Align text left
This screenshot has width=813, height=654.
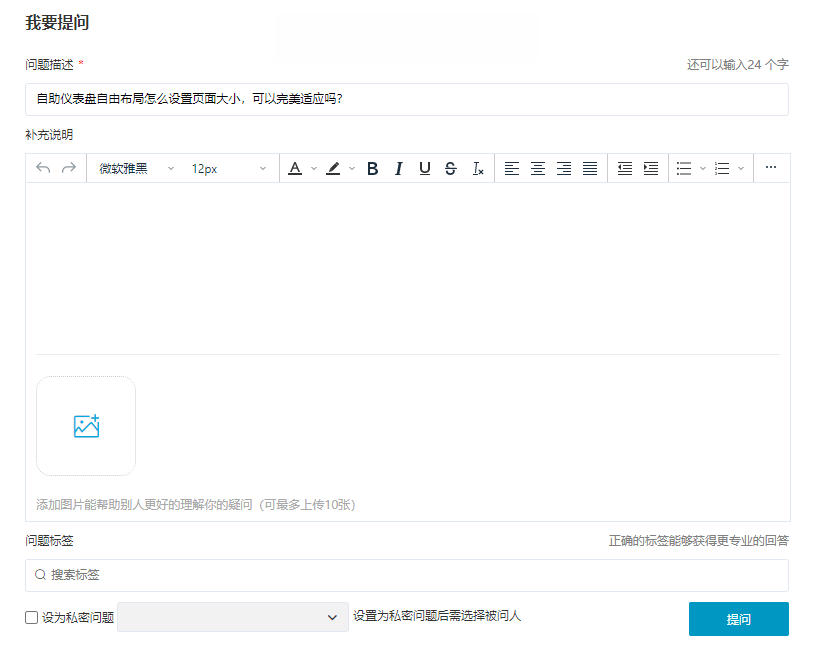[512, 169]
